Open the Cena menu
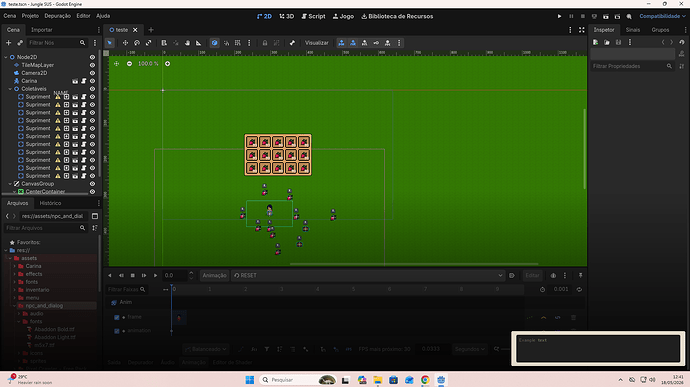Screen dimensions: 690x387 coord(10,16)
